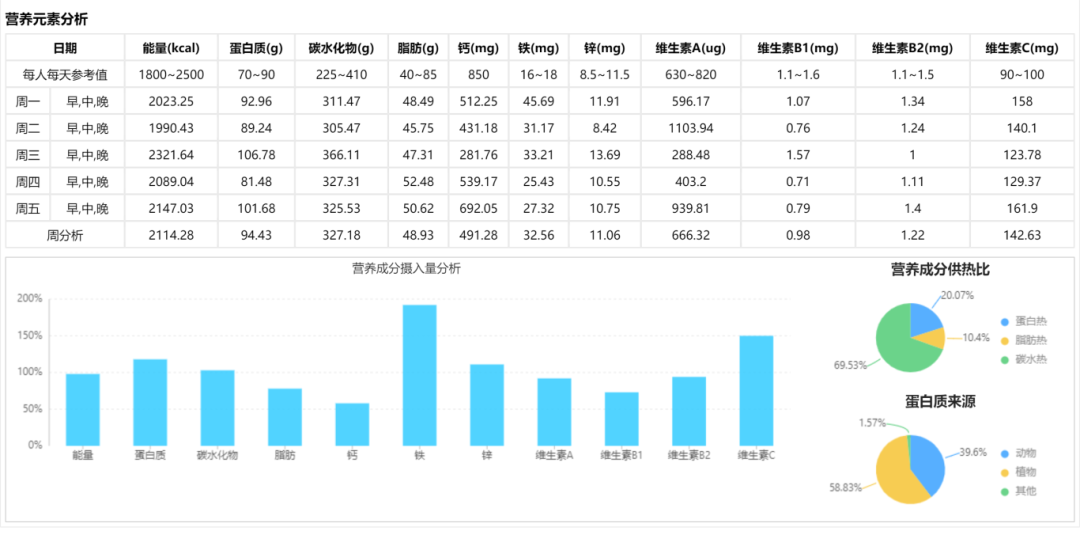Click the 539.17 calcium cell

point(478,182)
